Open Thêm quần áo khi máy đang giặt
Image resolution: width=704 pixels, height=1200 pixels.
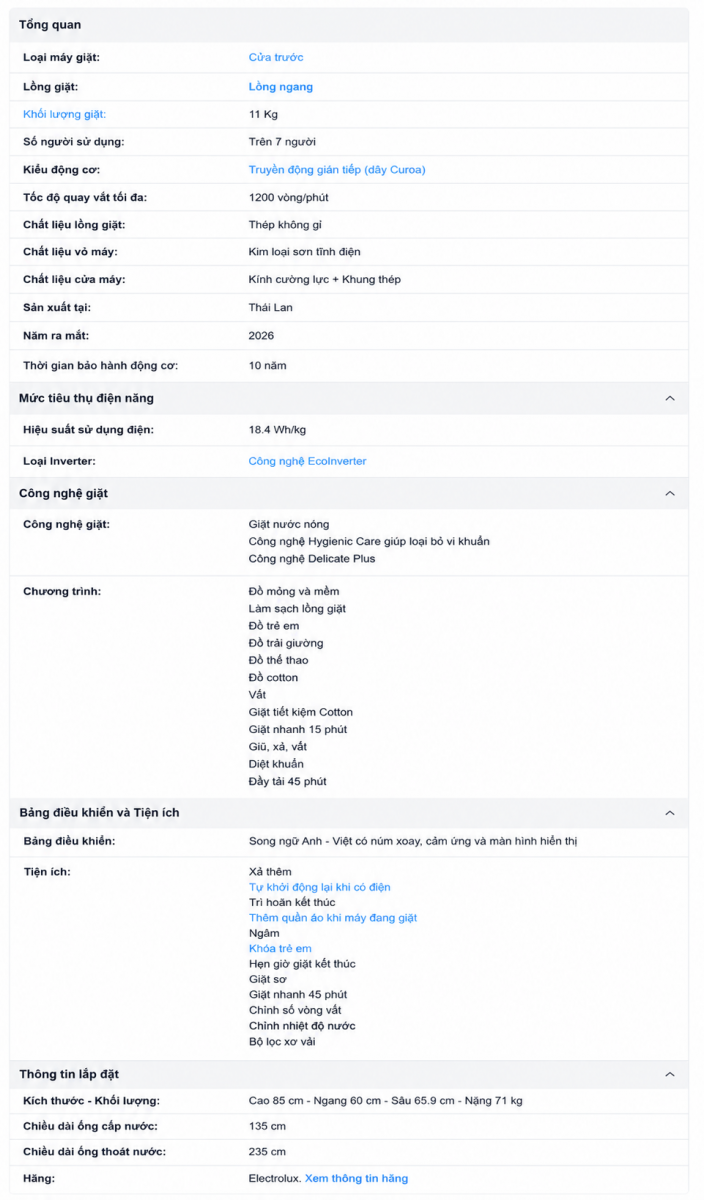click(x=333, y=918)
